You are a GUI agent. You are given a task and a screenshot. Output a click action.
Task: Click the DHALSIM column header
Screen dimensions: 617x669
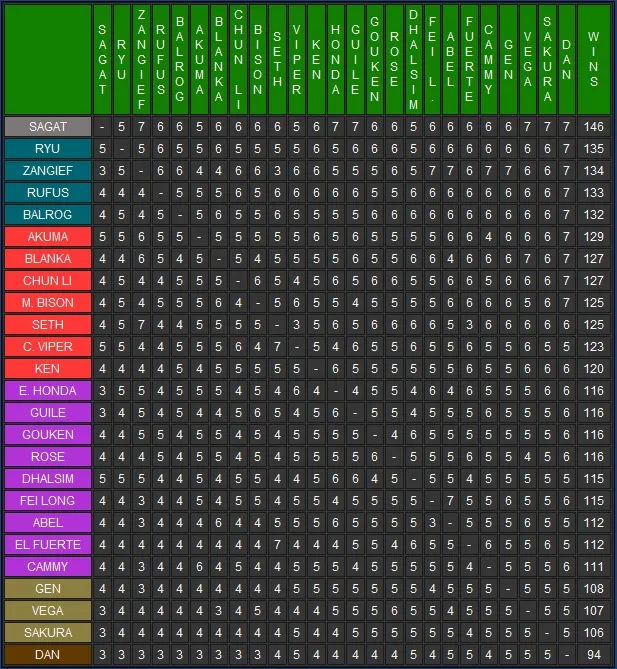pyautogui.click(x=413, y=60)
